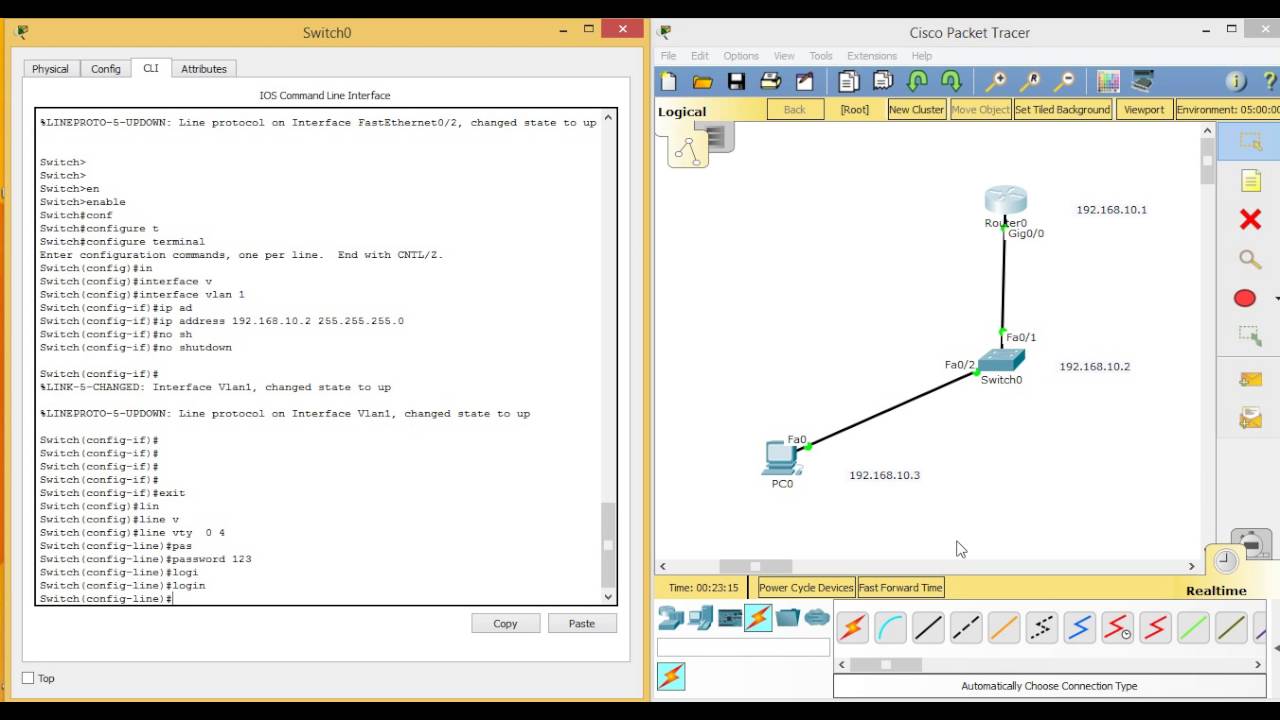The height and width of the screenshot is (720, 1280).
Task: Click Fast Forward Time button
Action: (x=901, y=588)
